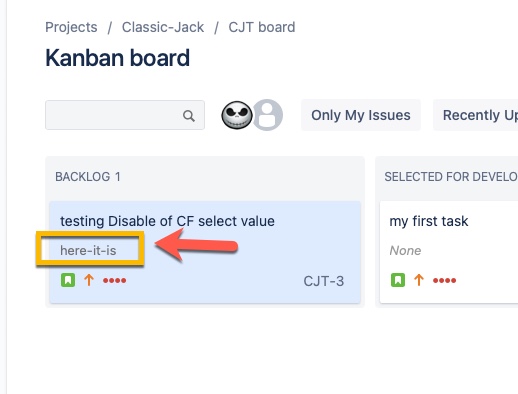Open the Classic-Jack breadcrumb link

click(163, 27)
